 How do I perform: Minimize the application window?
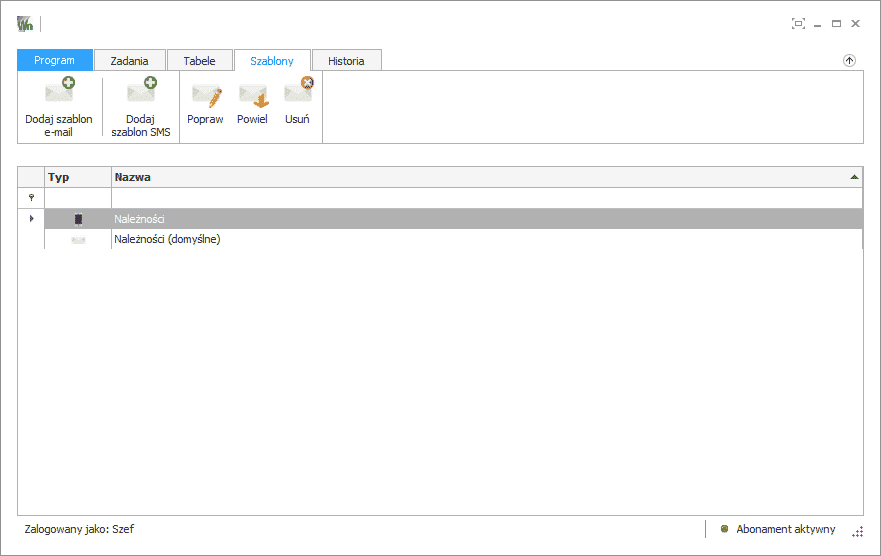pos(817,24)
